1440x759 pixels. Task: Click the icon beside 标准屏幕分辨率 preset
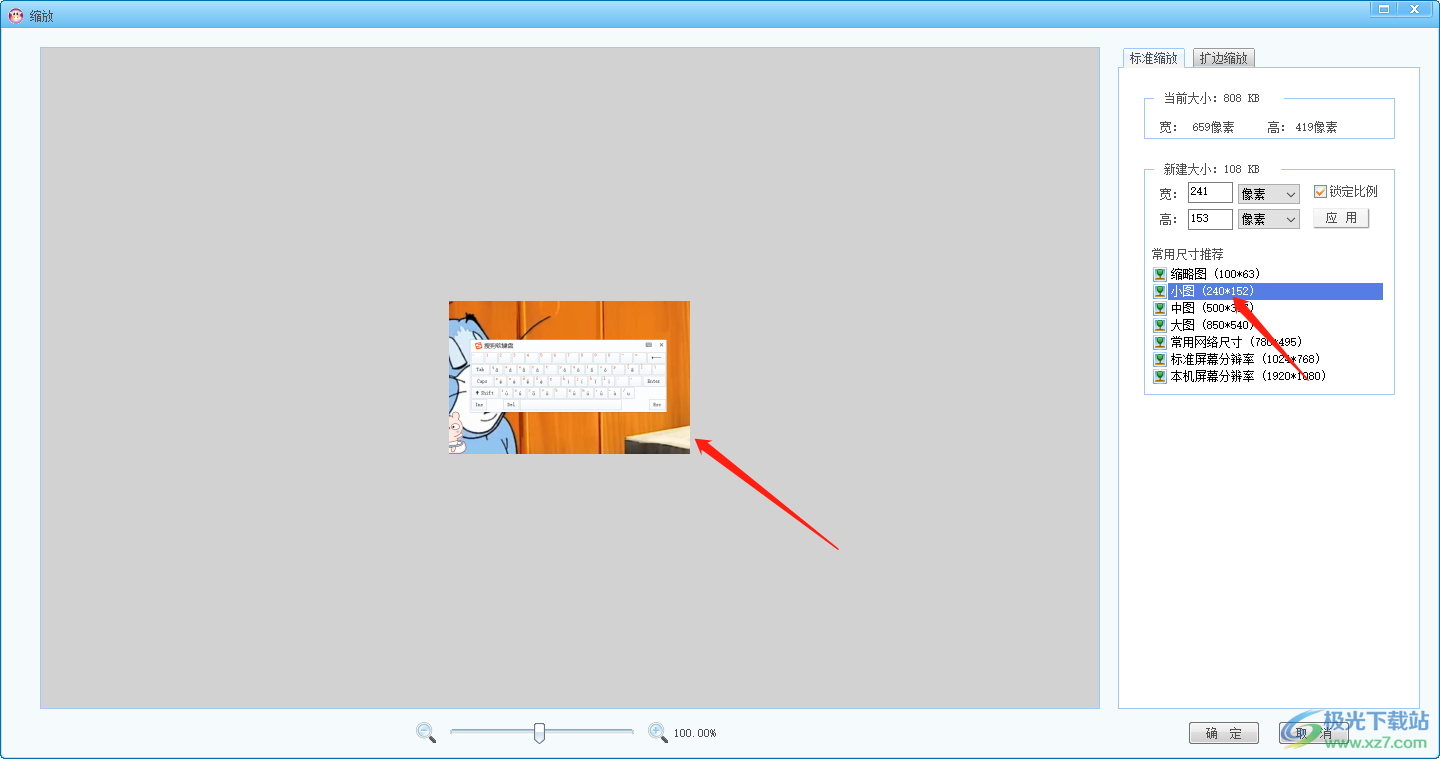(x=1160, y=359)
